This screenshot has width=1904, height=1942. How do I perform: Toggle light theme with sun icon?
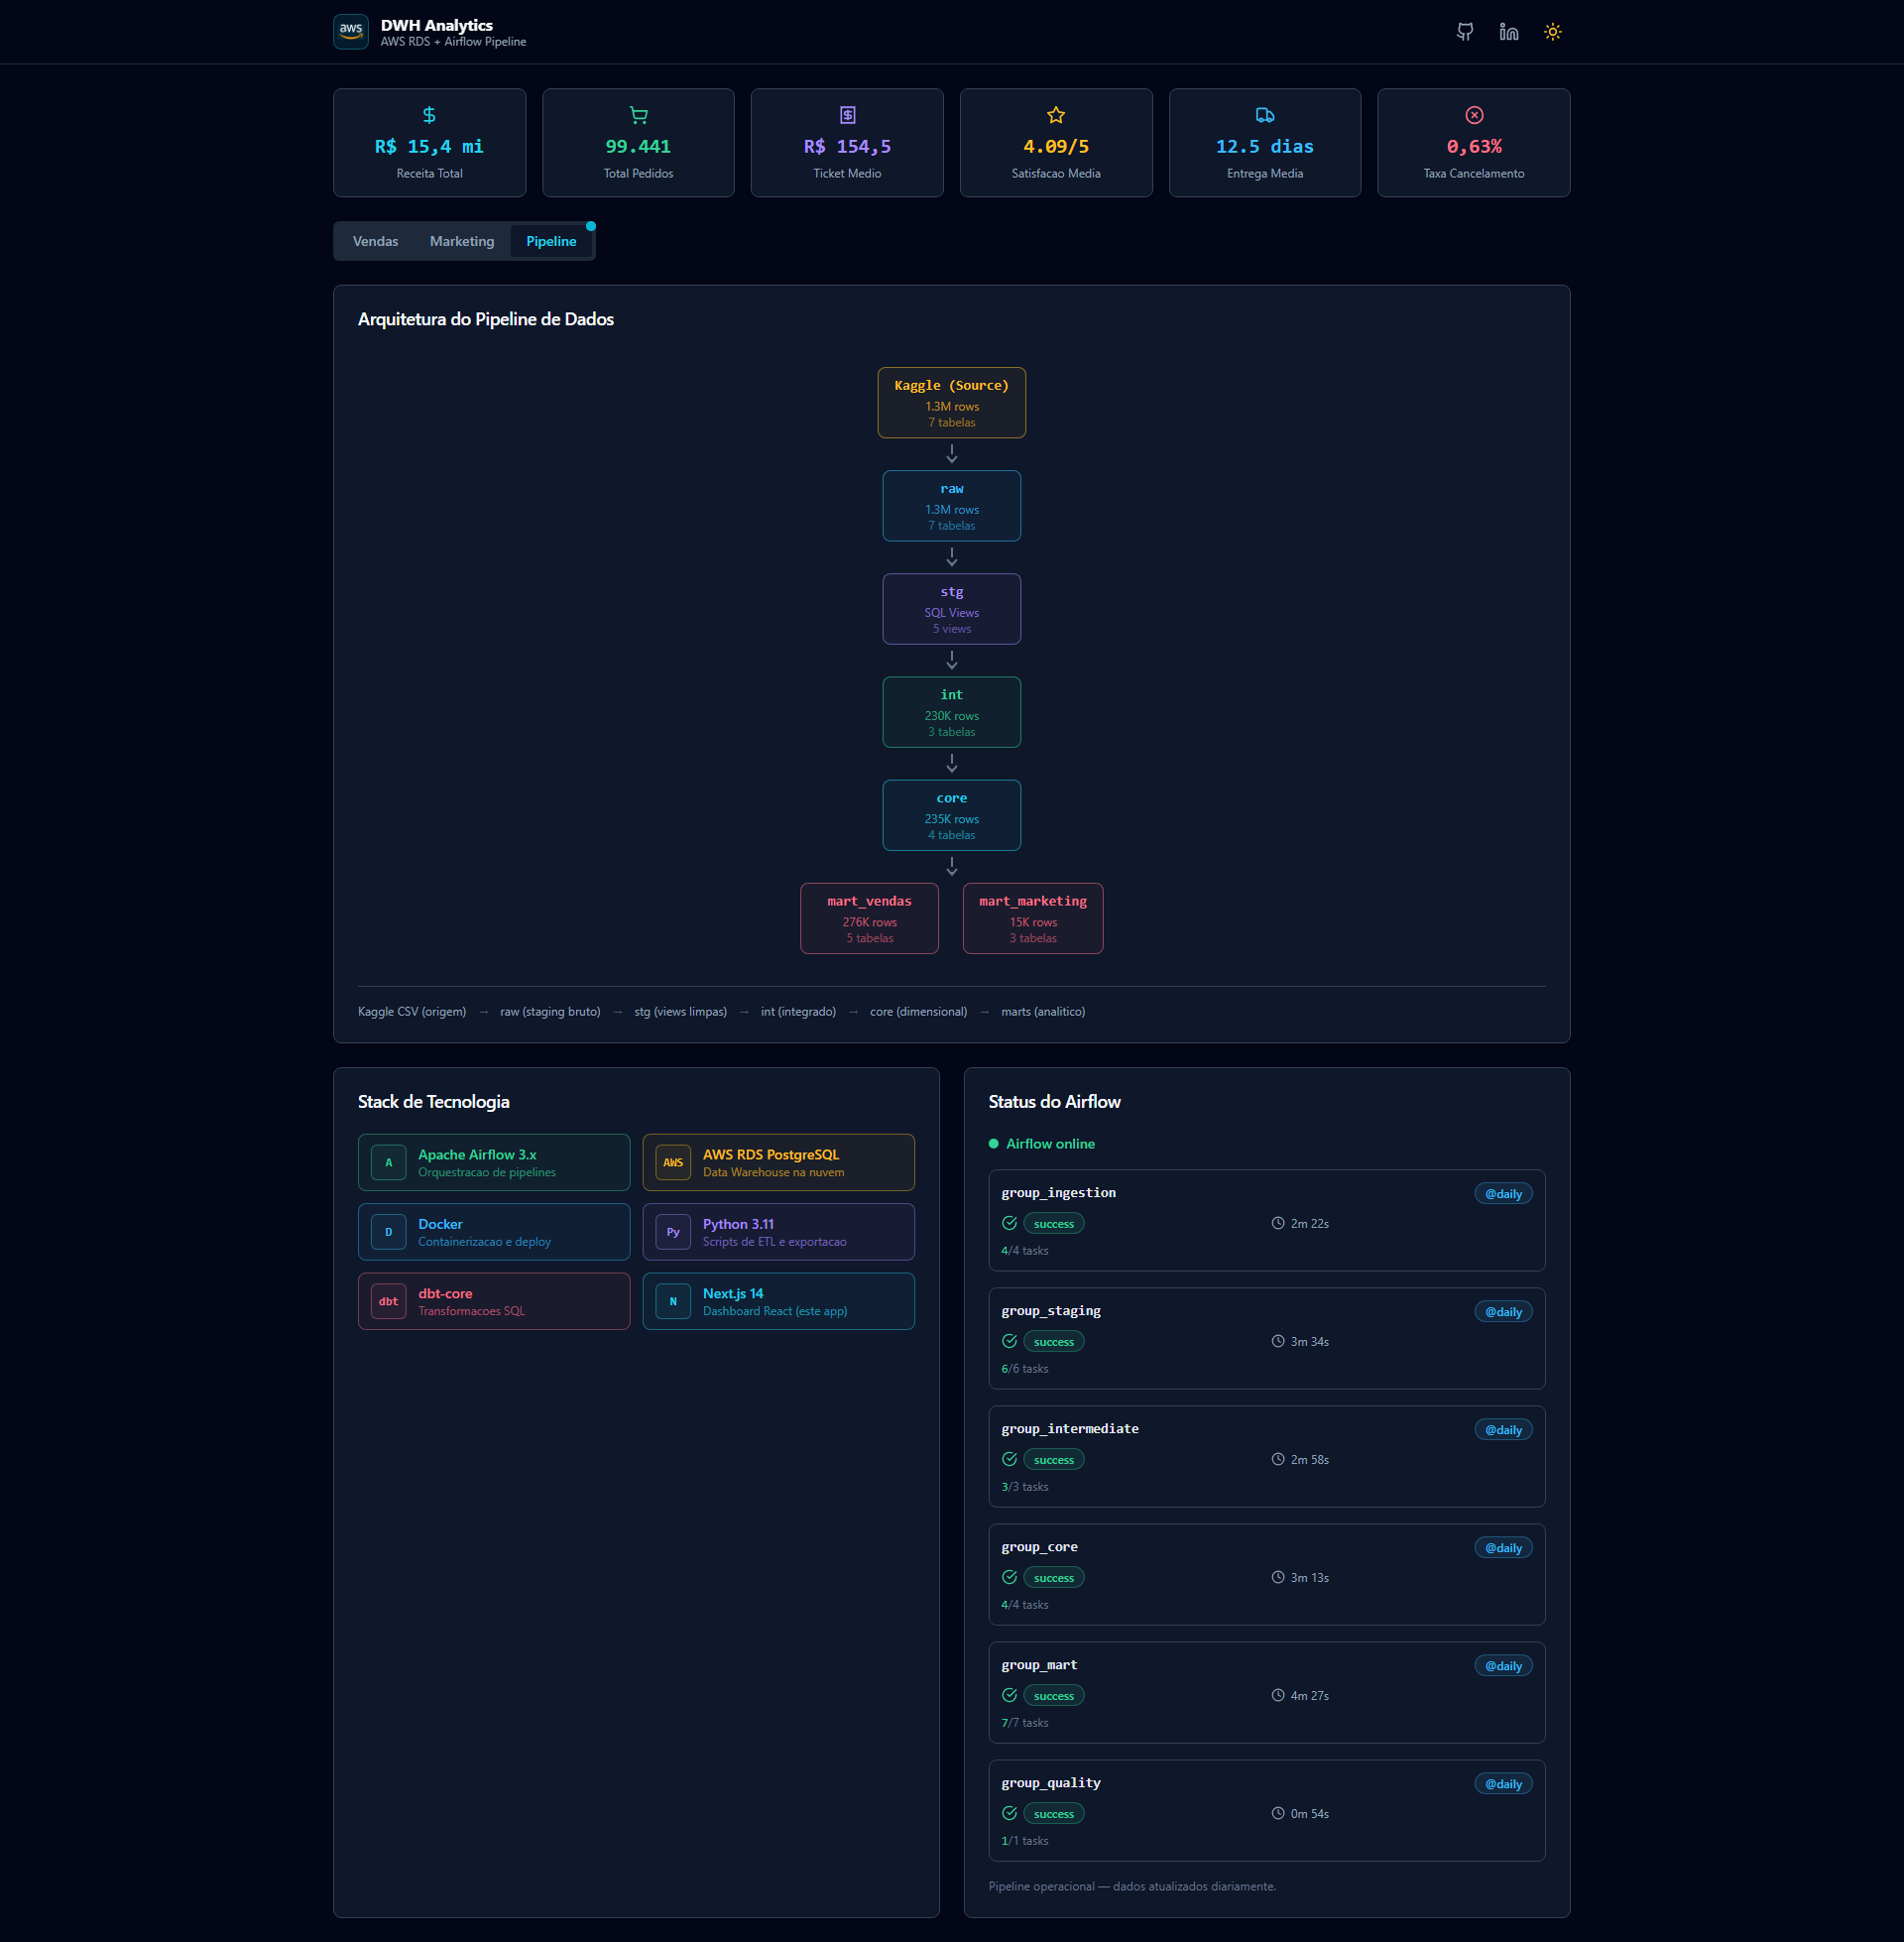(1552, 32)
